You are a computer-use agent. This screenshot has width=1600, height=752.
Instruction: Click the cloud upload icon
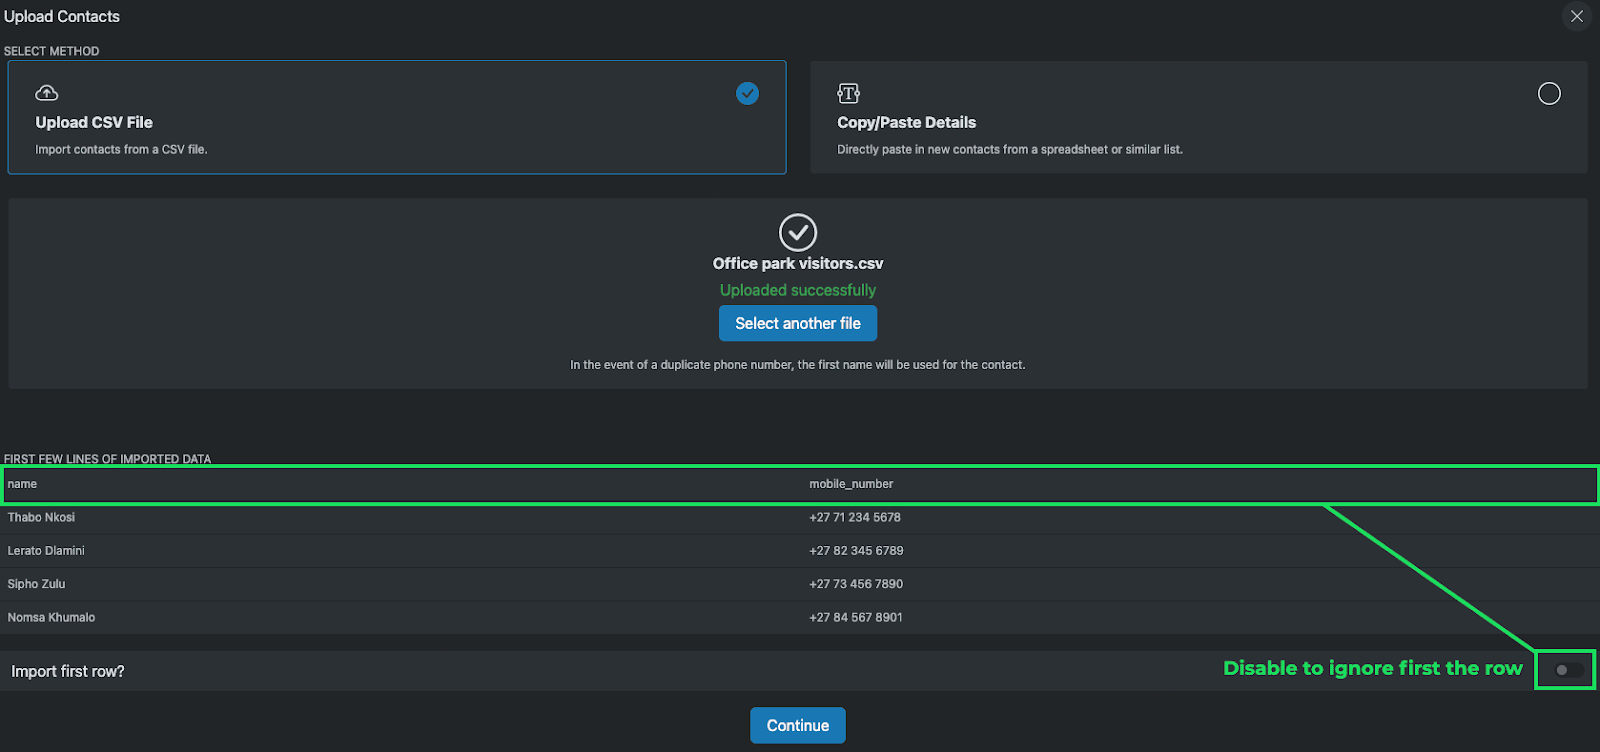click(x=47, y=93)
